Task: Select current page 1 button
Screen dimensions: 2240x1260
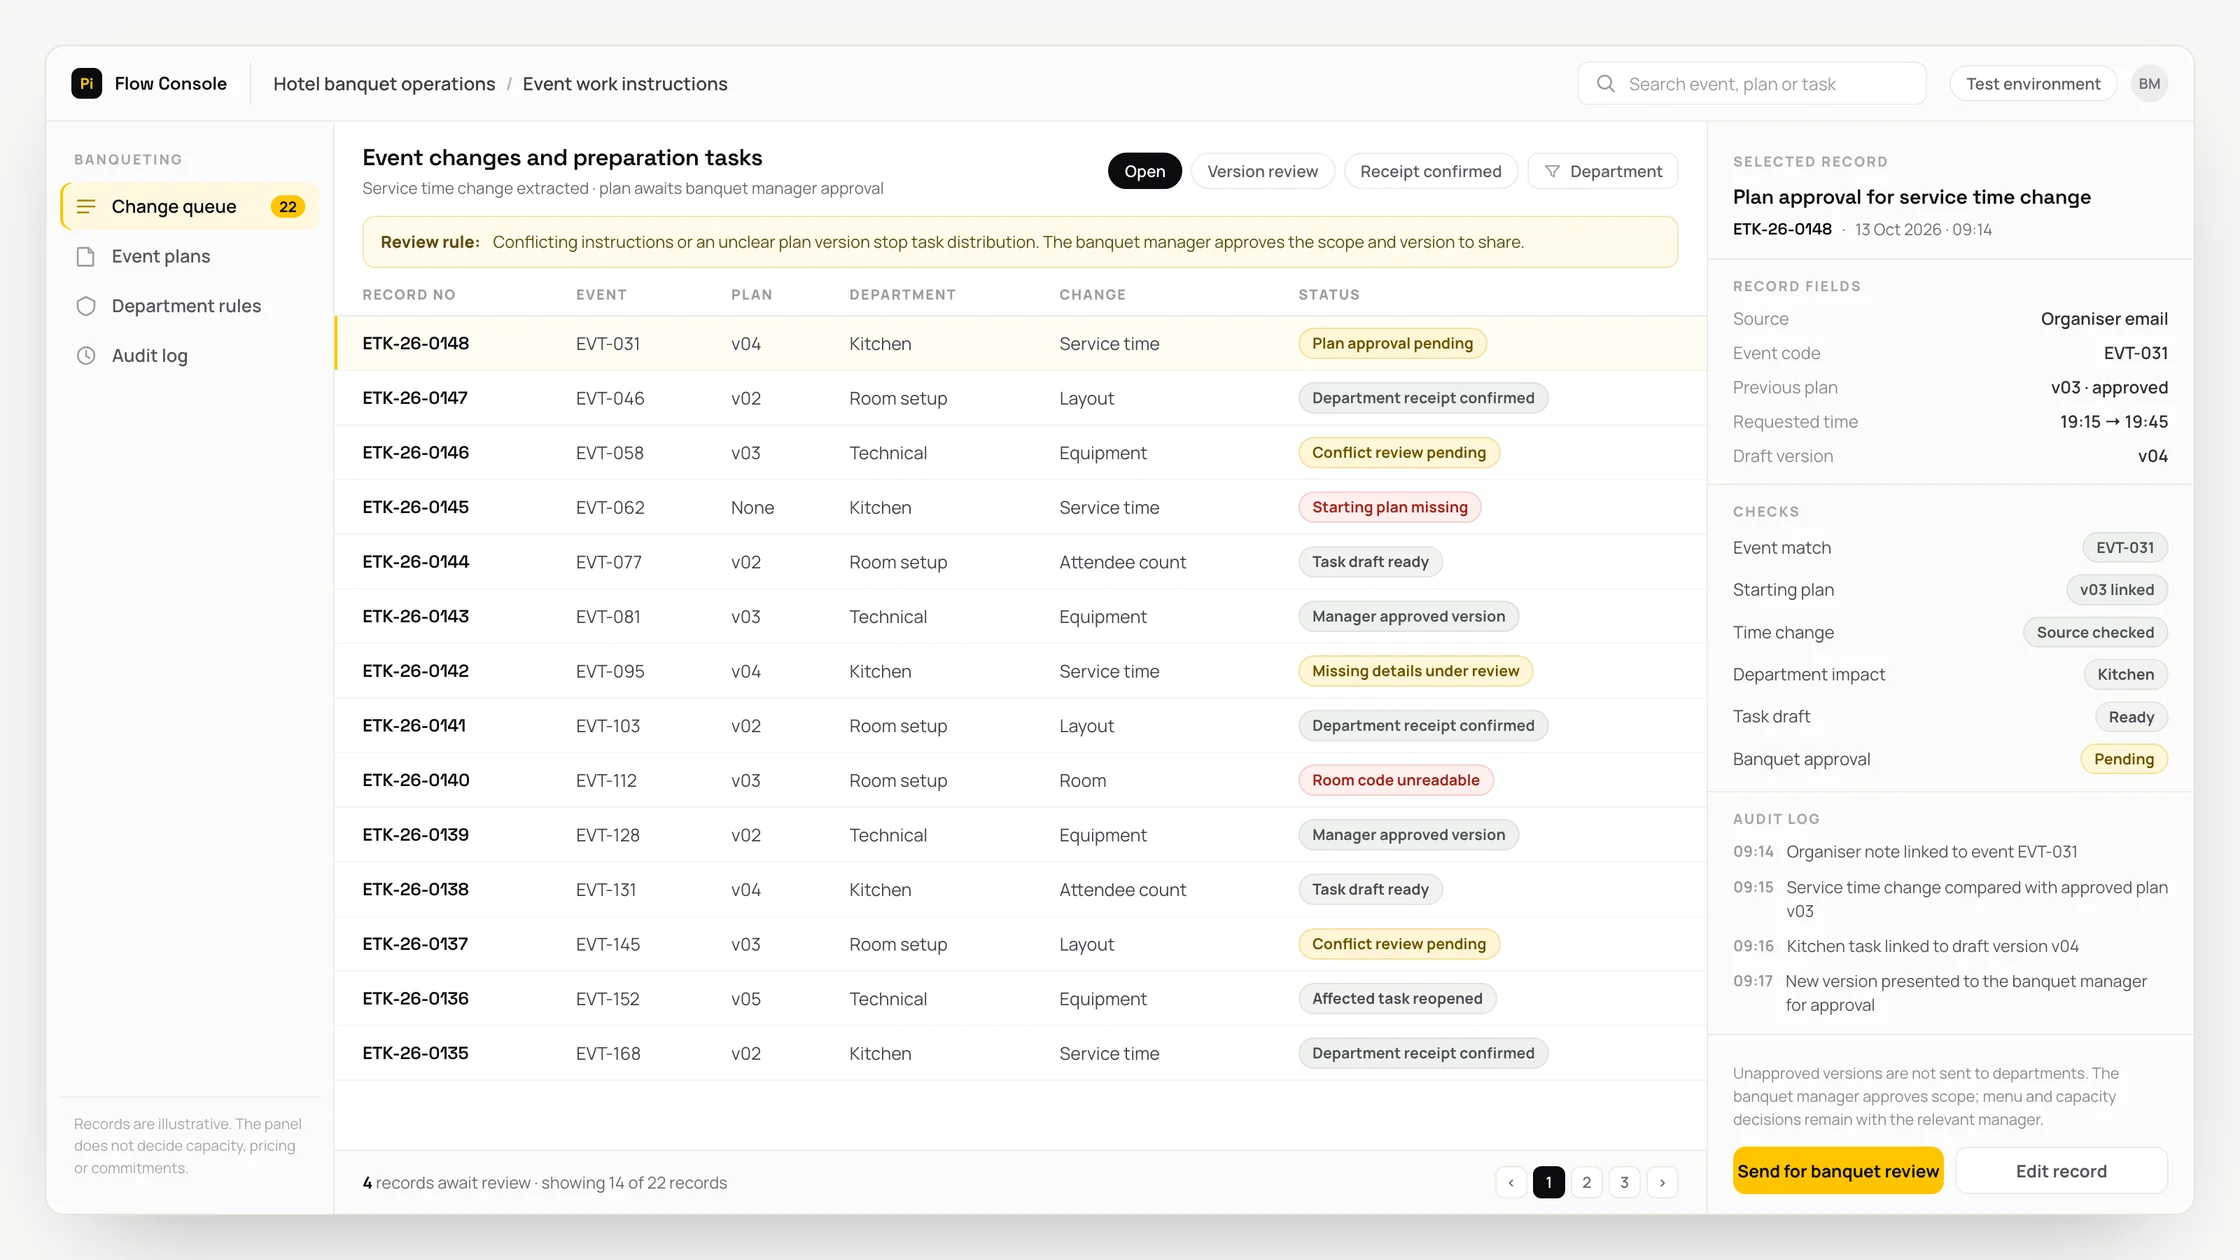Action: (1548, 1183)
